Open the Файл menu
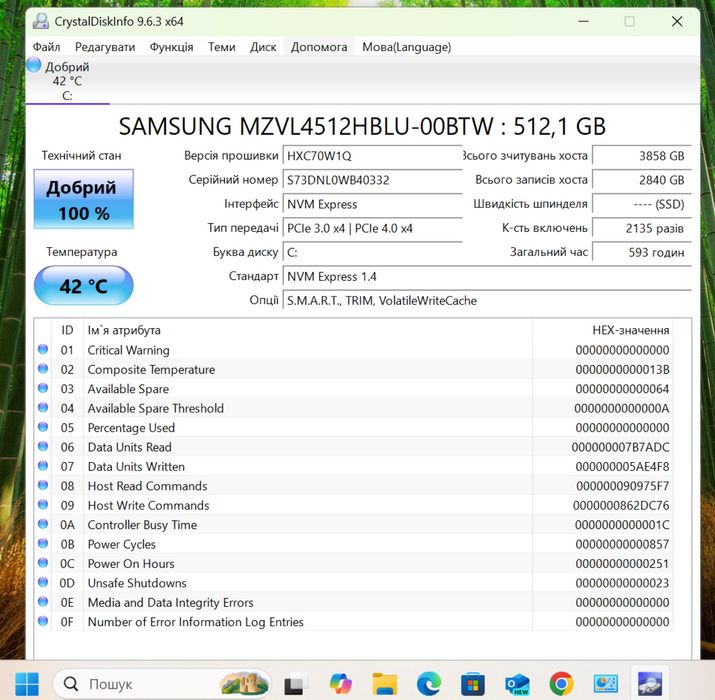The image size is (715, 700). pos(47,47)
